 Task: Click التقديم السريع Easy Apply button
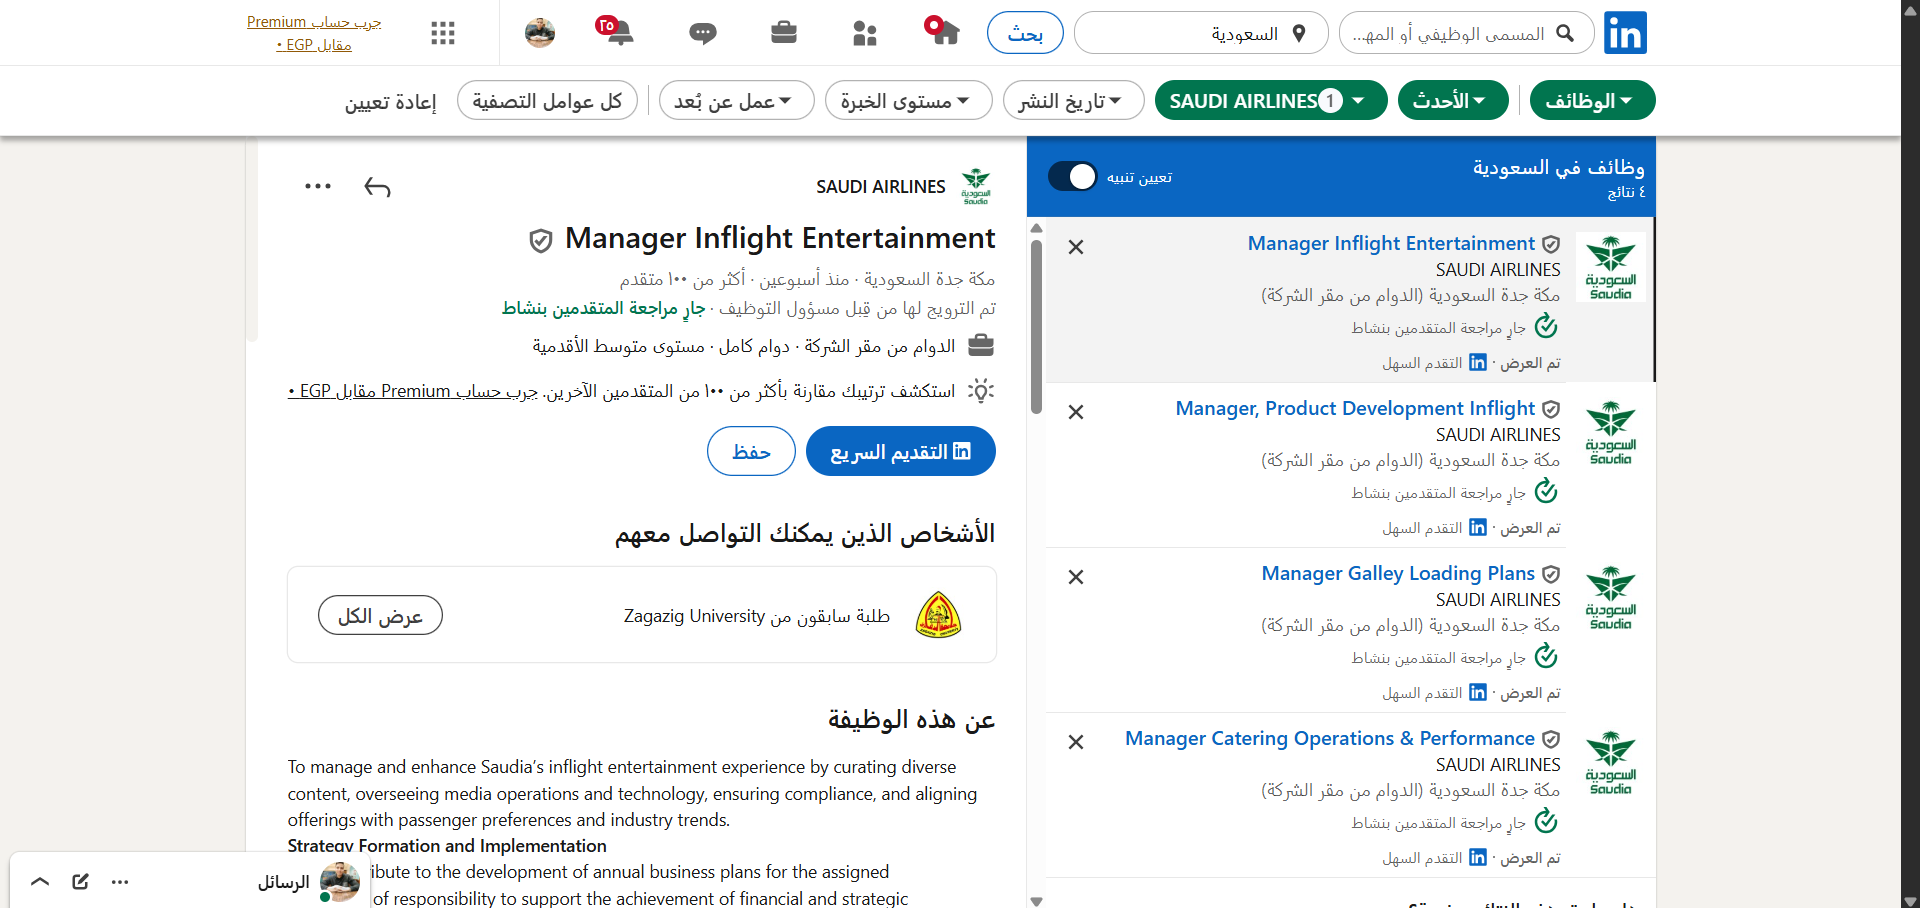[900, 451]
